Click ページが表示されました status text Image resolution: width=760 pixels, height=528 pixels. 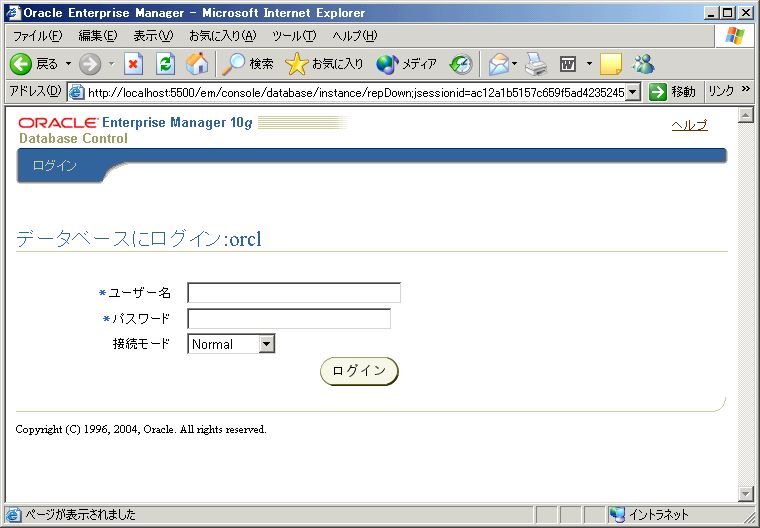point(80,514)
